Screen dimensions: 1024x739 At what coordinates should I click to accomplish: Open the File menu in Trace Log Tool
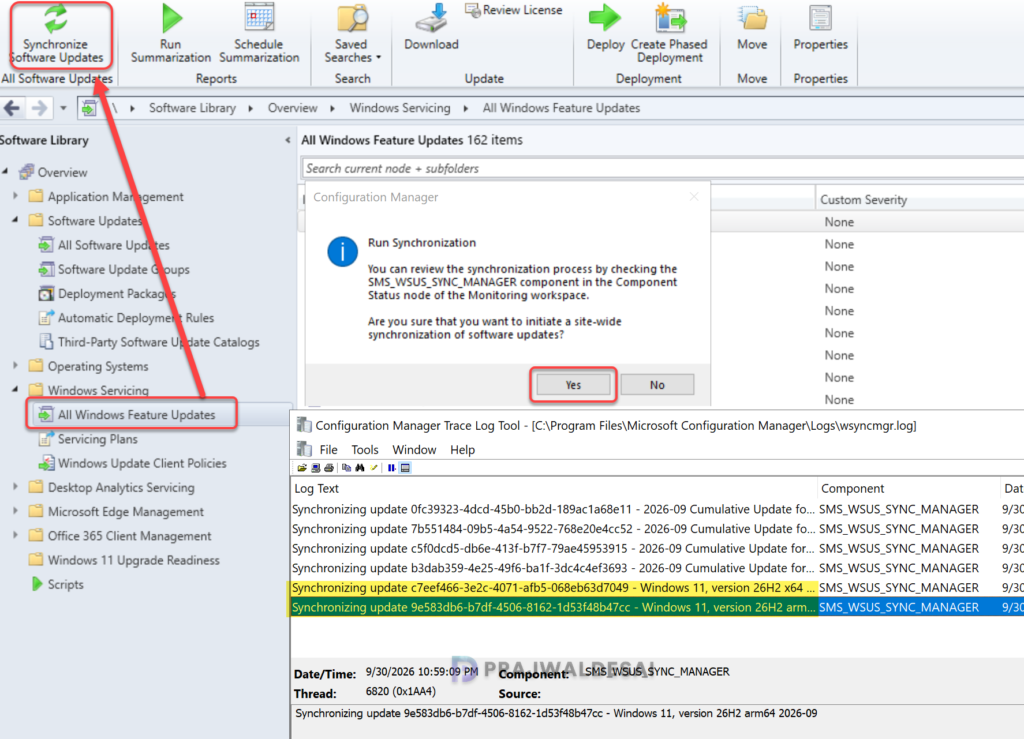click(x=328, y=450)
